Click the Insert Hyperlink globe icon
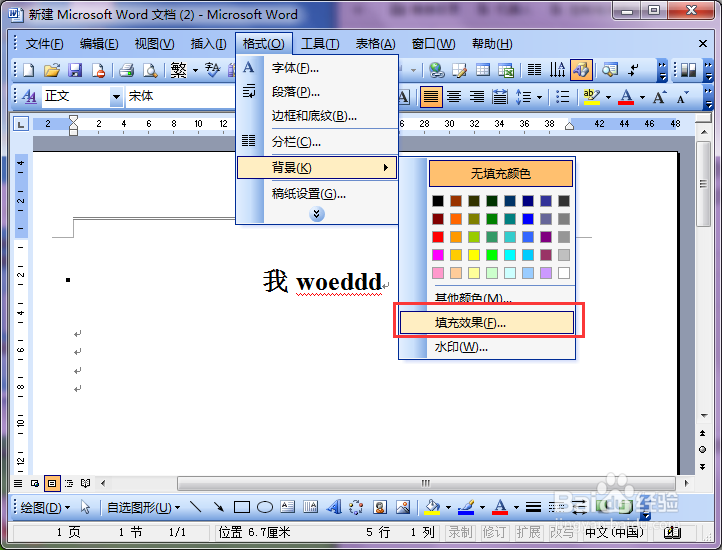722x550 pixels. (437, 70)
